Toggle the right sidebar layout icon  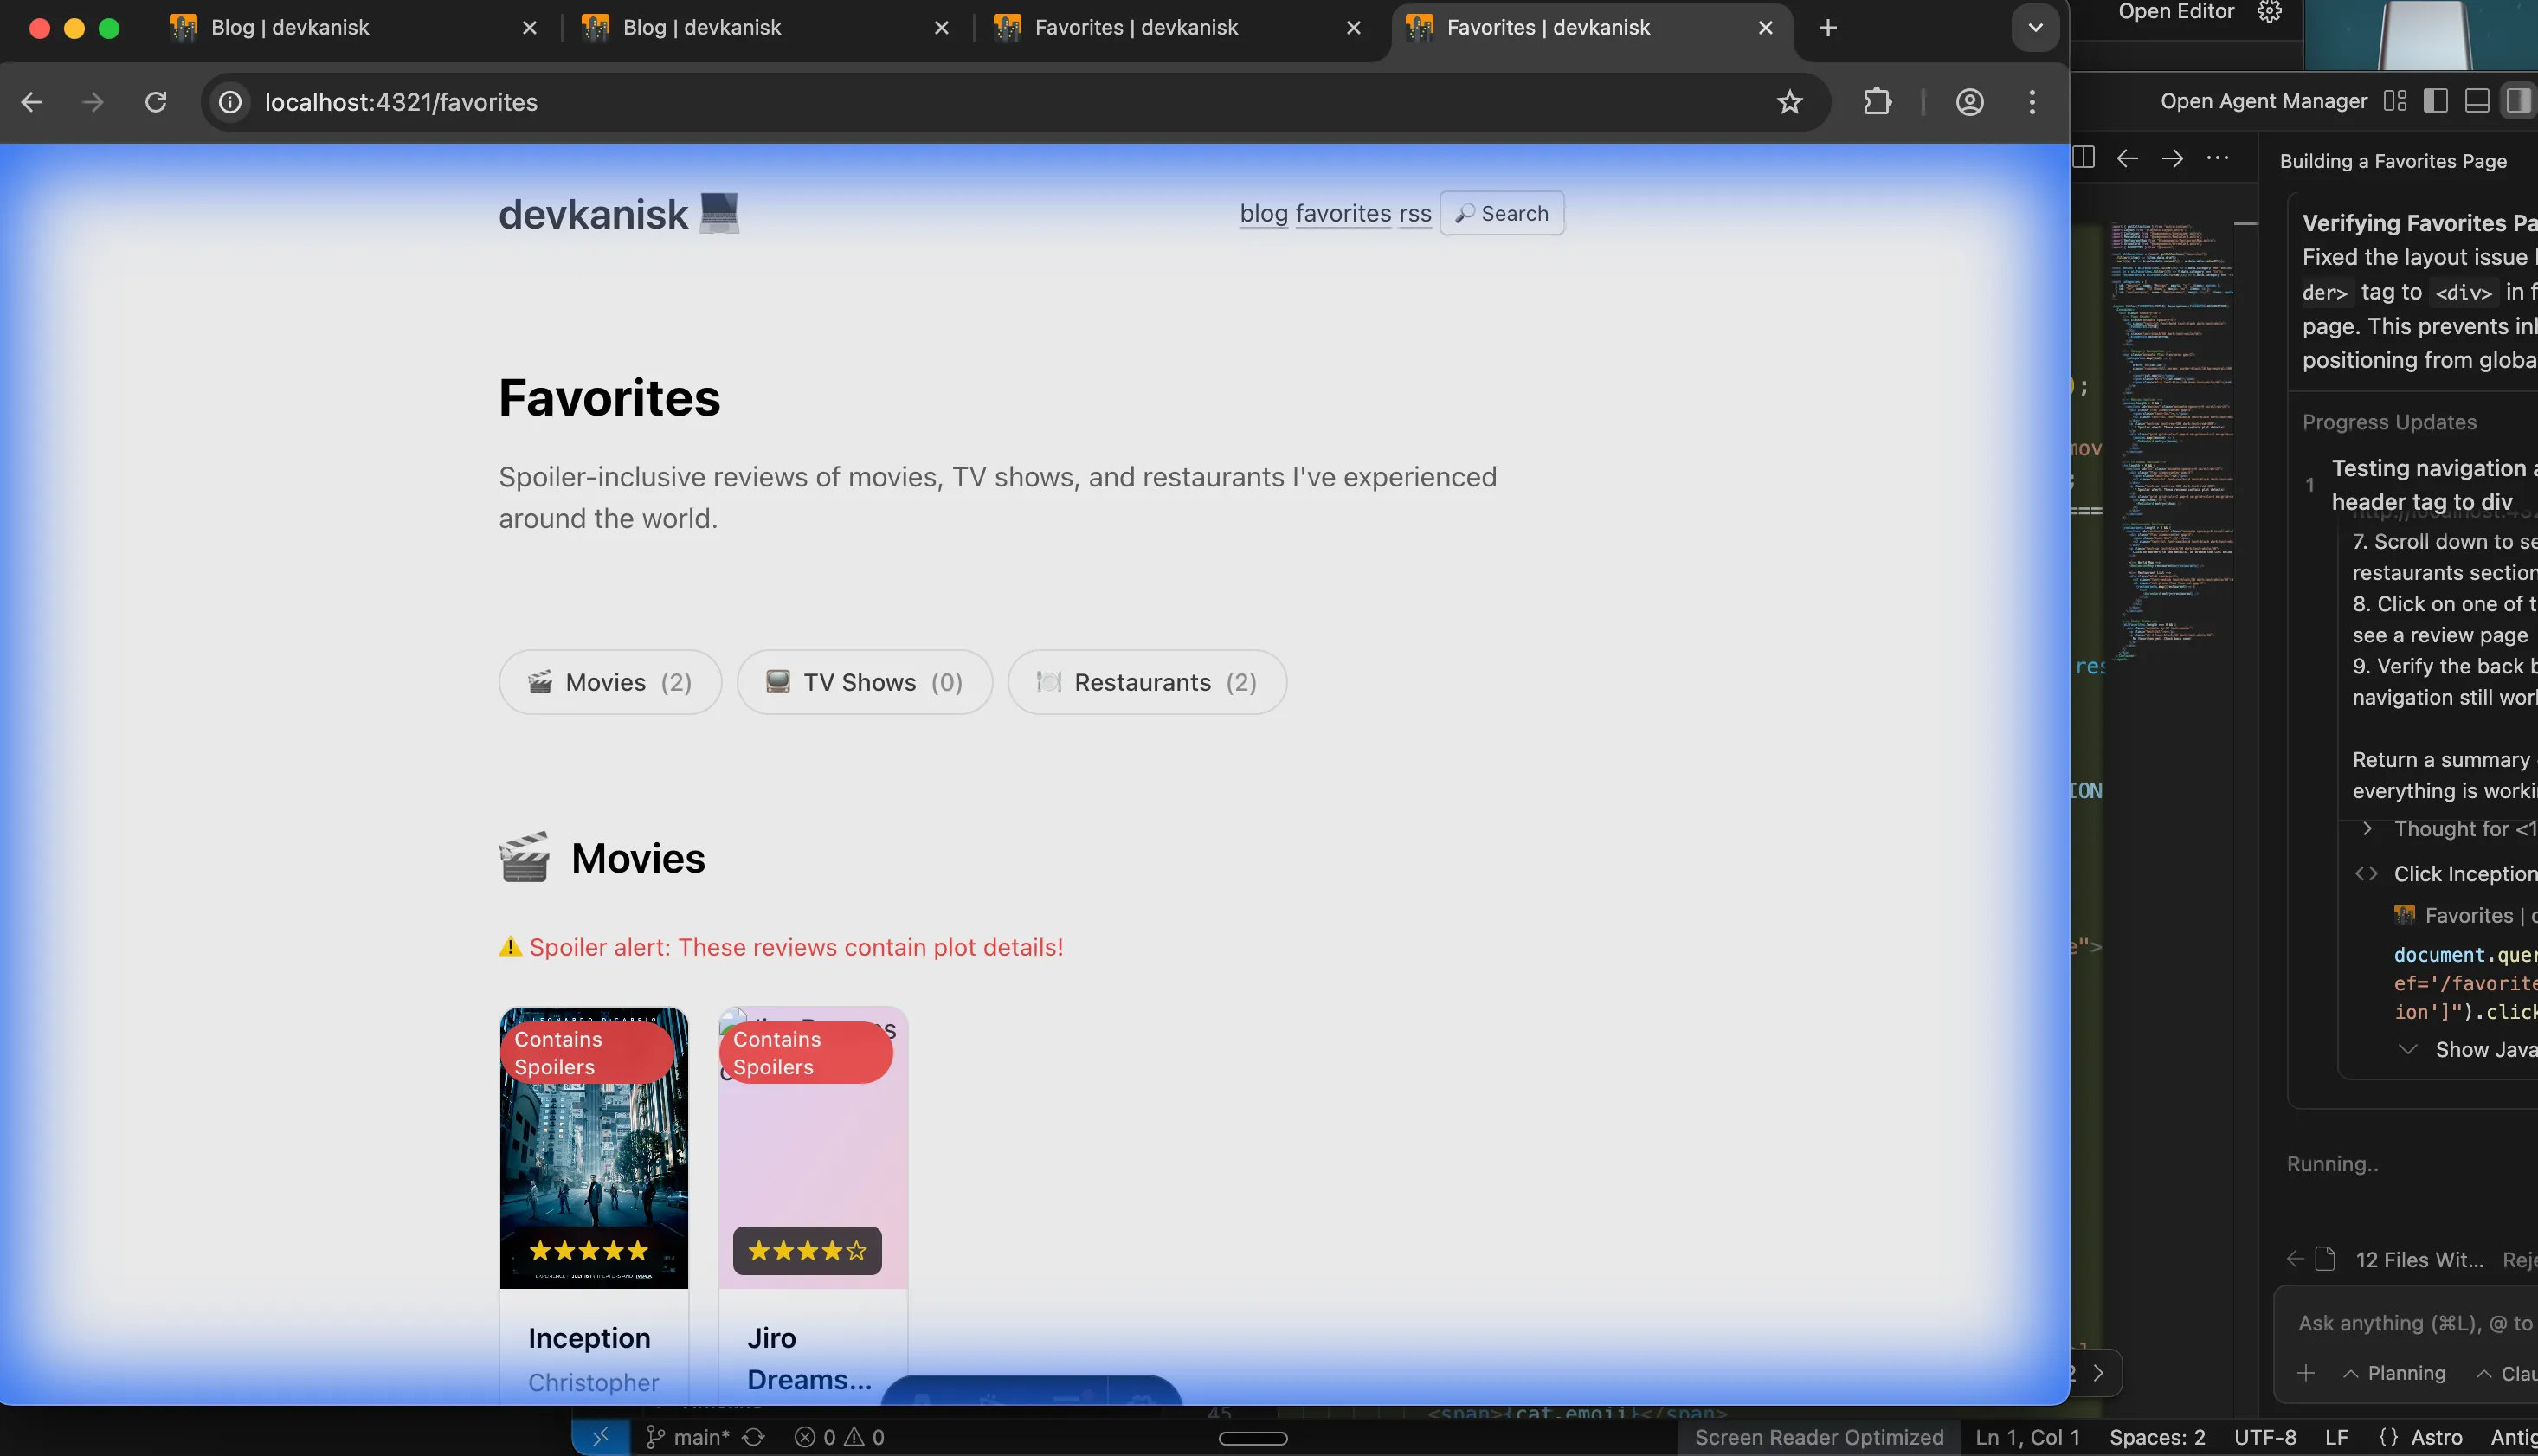(x=2519, y=100)
